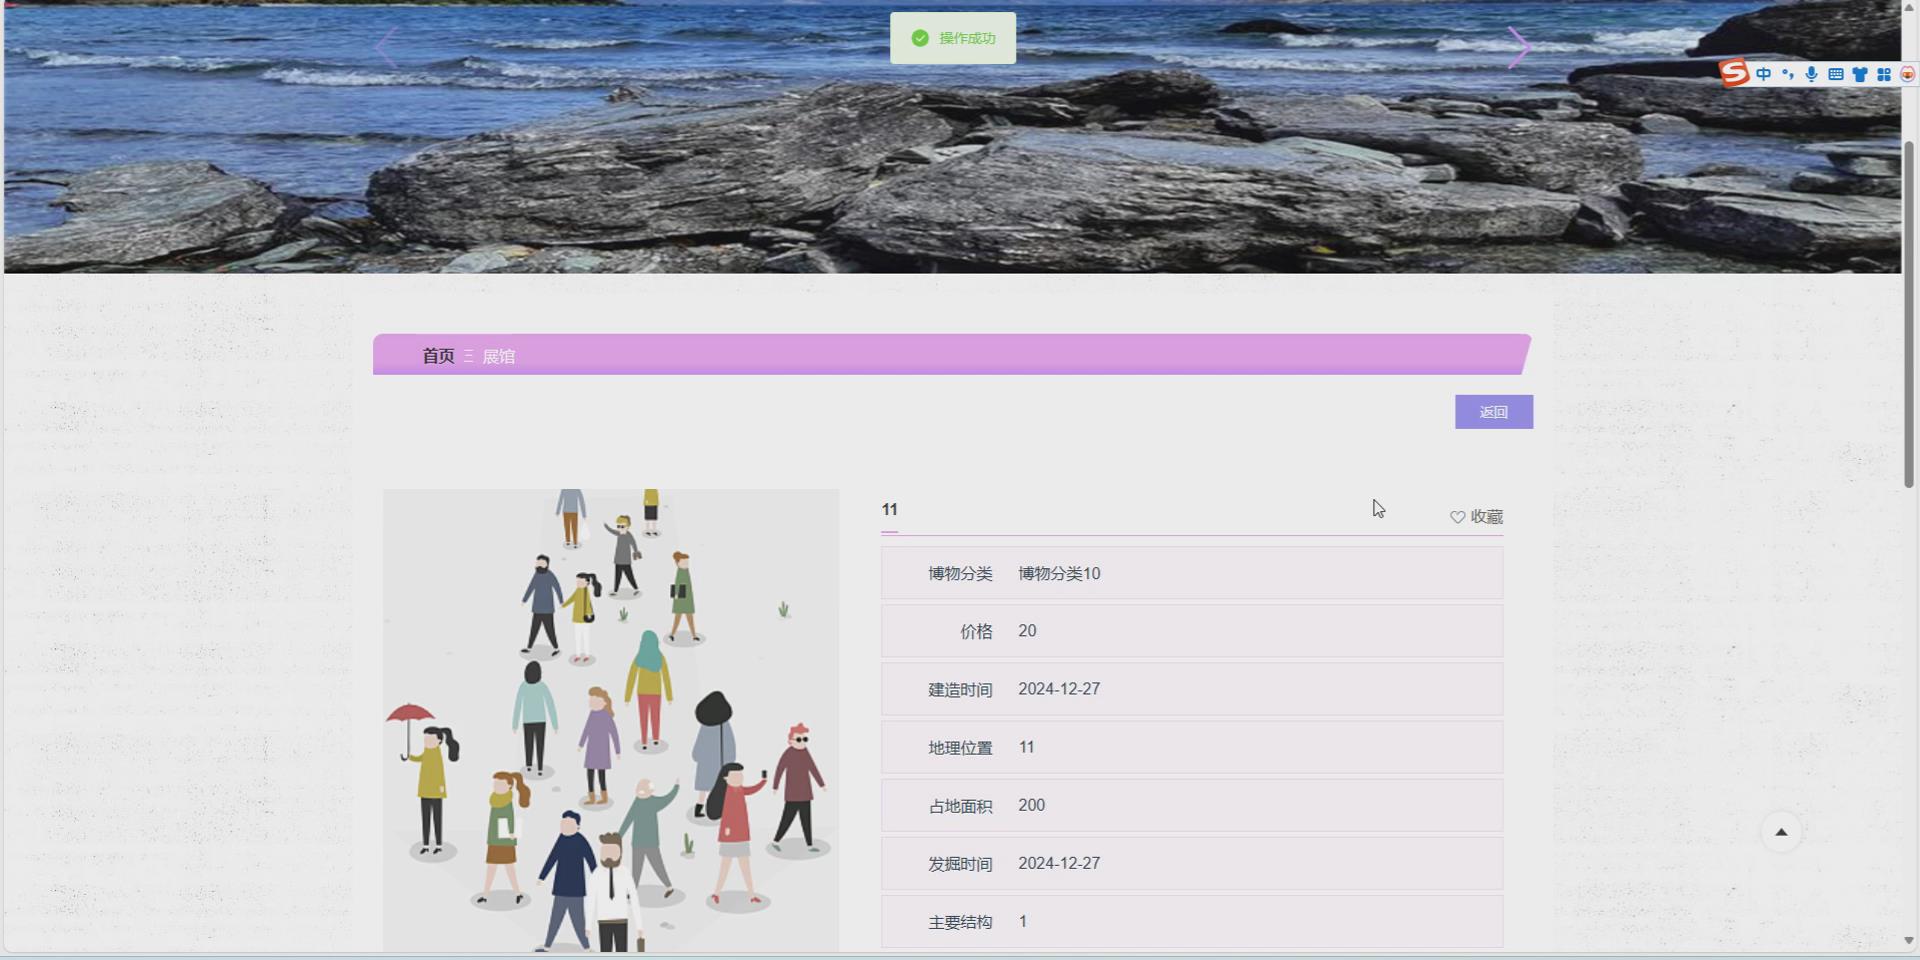1920x960 pixels.
Task: Click the 博物分类 field label
Action: (x=960, y=573)
